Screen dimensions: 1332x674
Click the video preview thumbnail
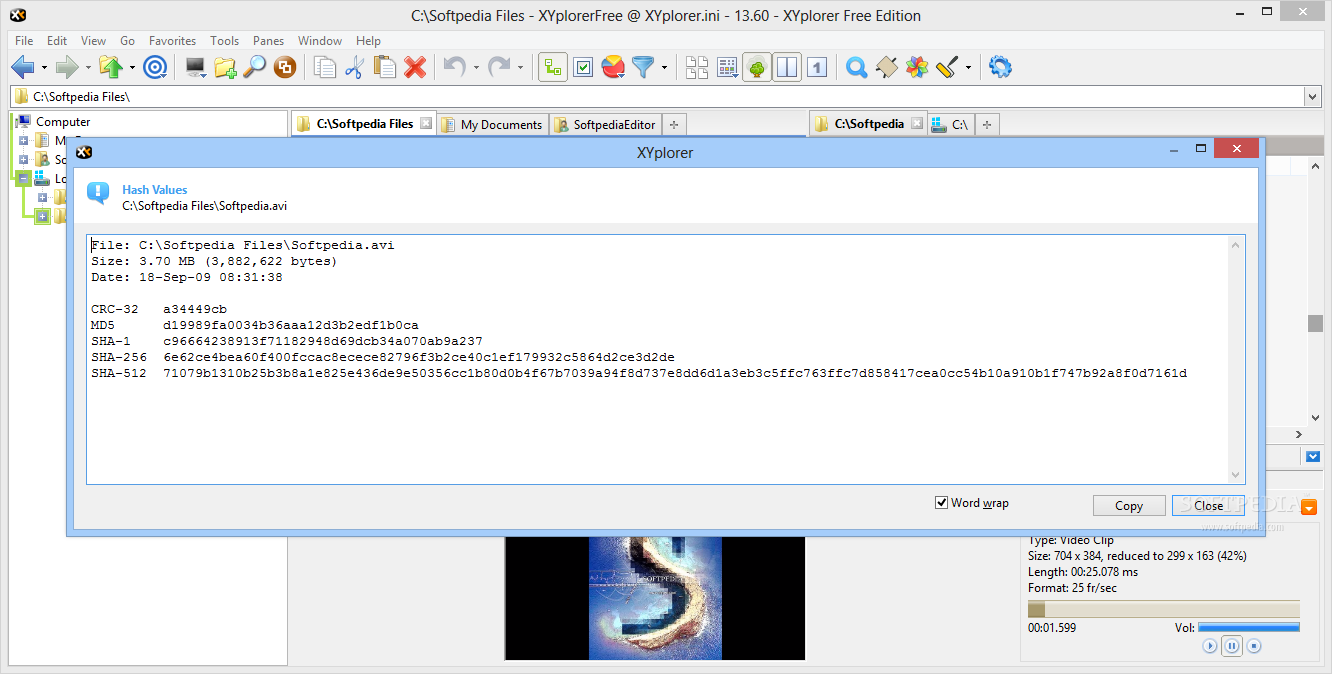click(x=655, y=598)
